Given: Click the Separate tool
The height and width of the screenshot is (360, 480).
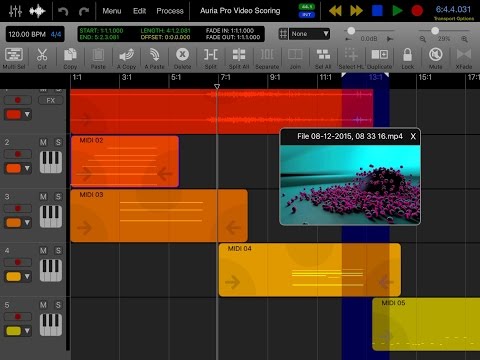Looking at the screenshot, I should pyautogui.click(x=267, y=58).
